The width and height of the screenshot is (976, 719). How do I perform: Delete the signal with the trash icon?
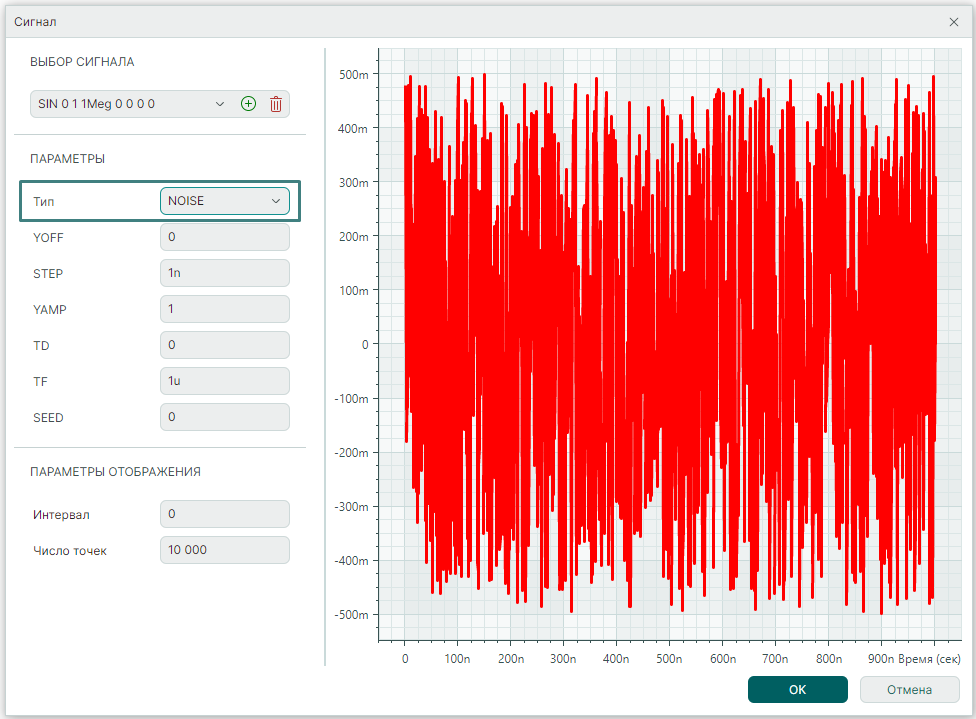tap(276, 104)
